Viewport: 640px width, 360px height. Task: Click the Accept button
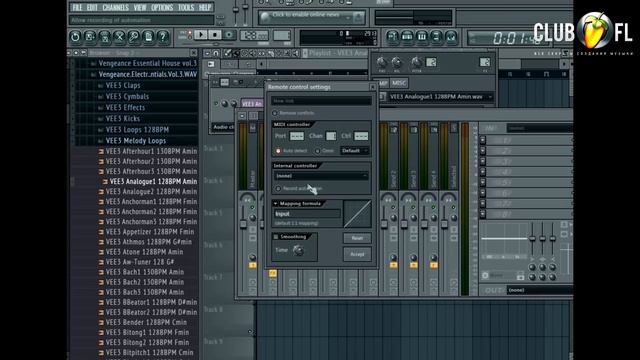point(357,254)
